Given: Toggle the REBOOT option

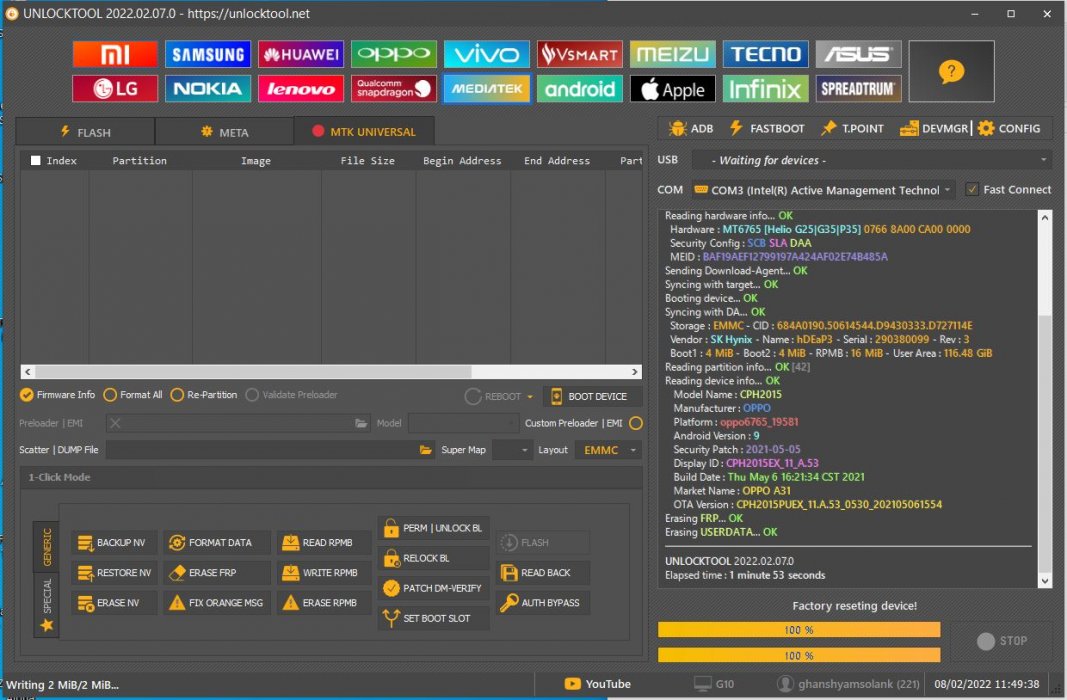Looking at the screenshot, I should tap(493, 397).
